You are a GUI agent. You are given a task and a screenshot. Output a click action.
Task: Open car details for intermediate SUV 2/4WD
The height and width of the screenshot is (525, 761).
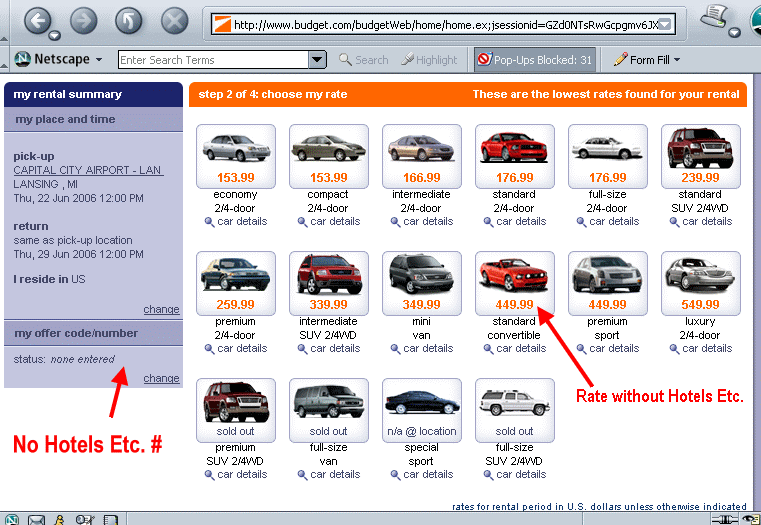(x=329, y=349)
